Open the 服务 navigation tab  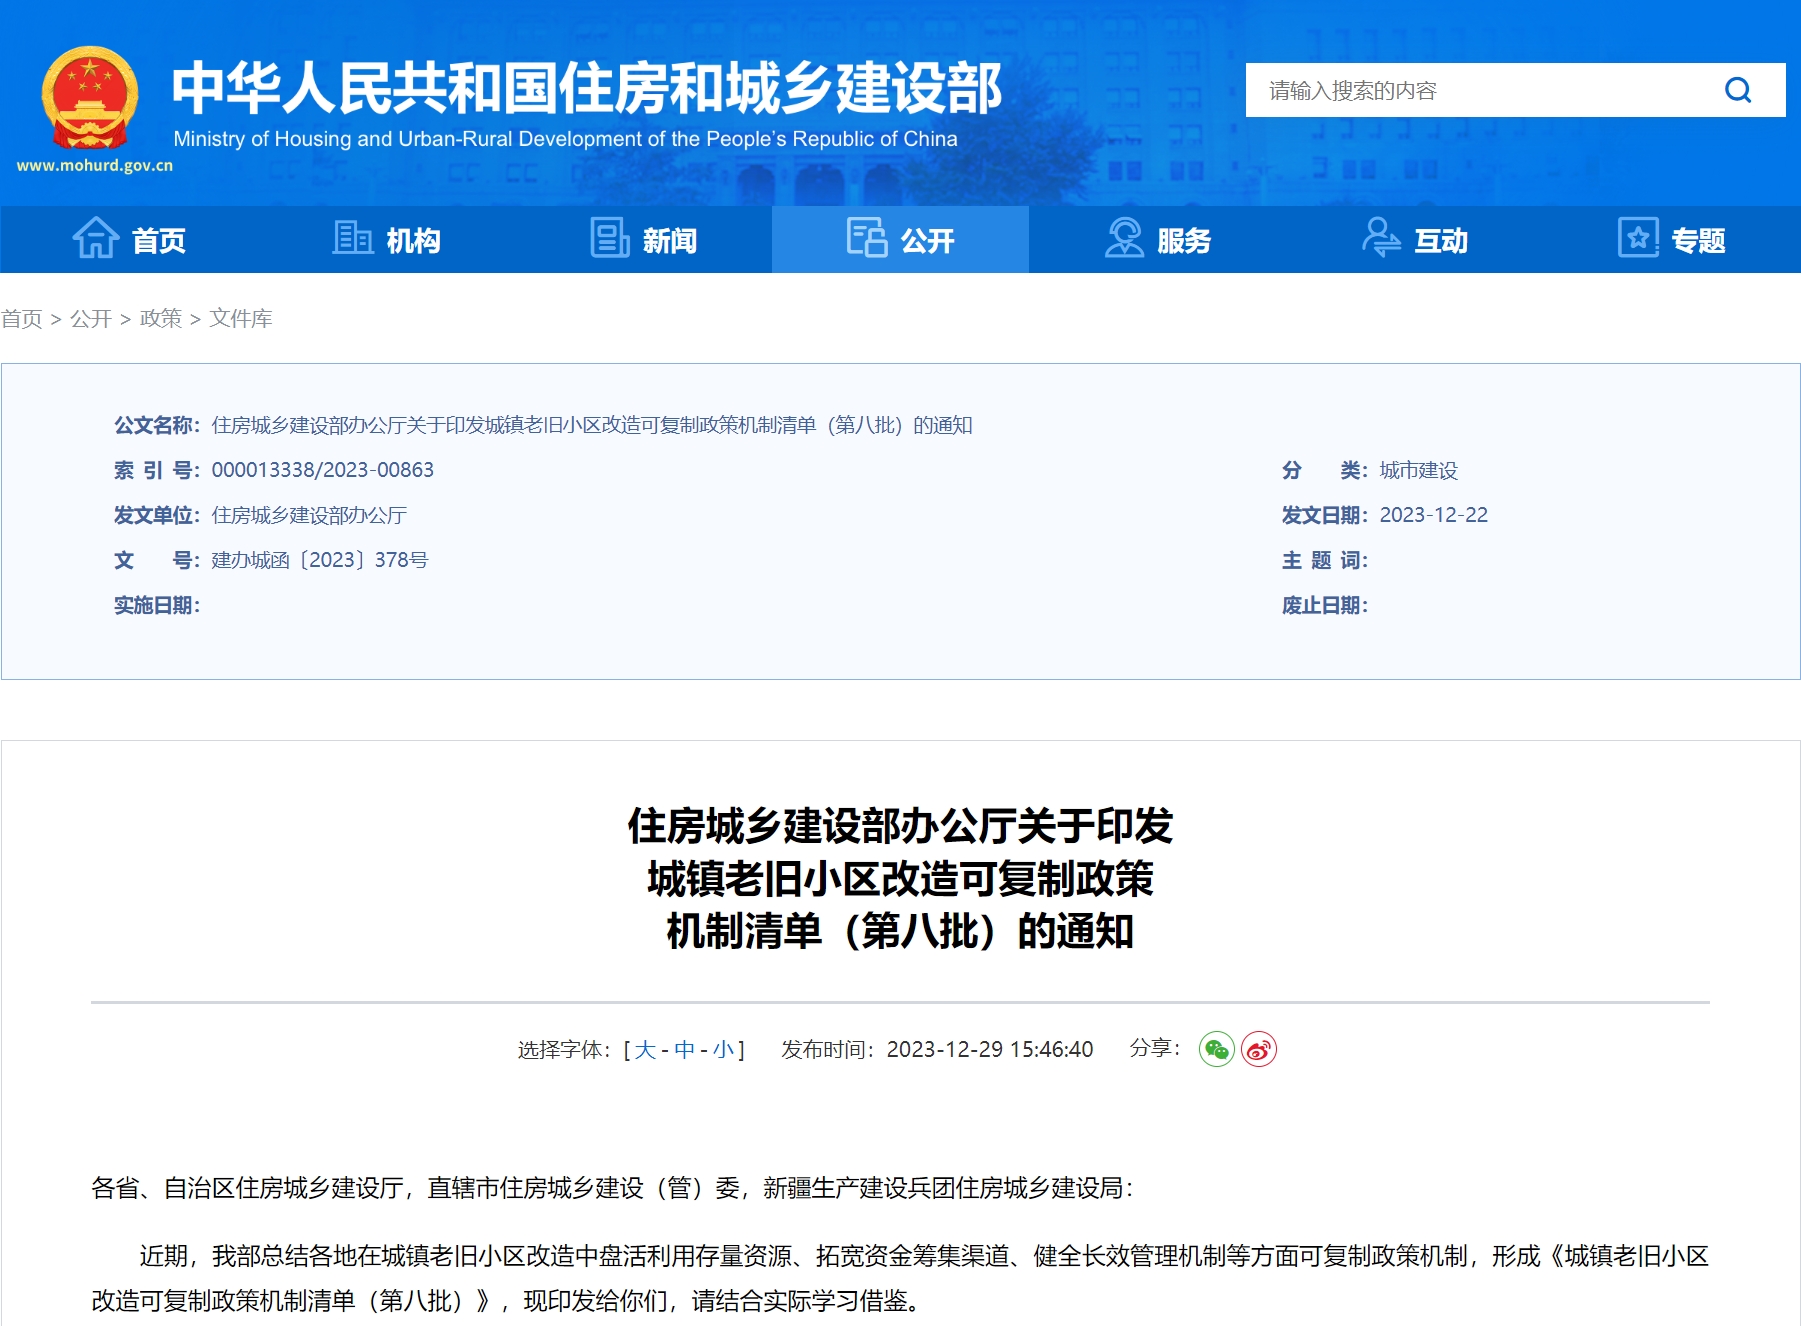point(1157,239)
